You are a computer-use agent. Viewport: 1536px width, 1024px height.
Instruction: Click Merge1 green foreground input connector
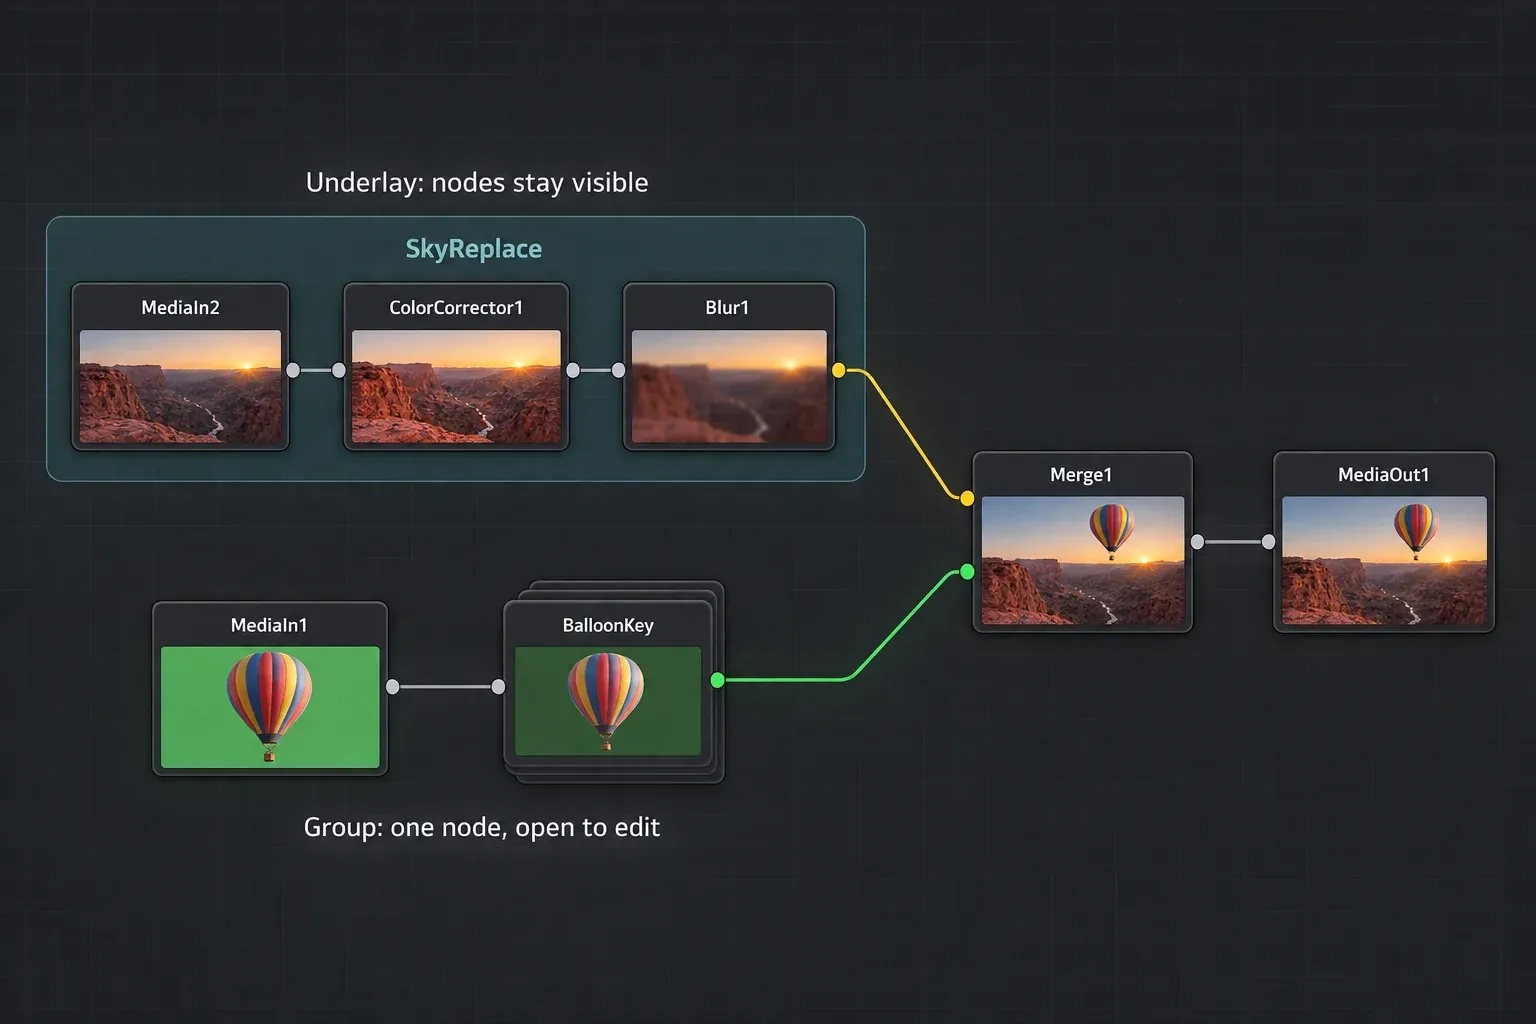click(x=967, y=572)
